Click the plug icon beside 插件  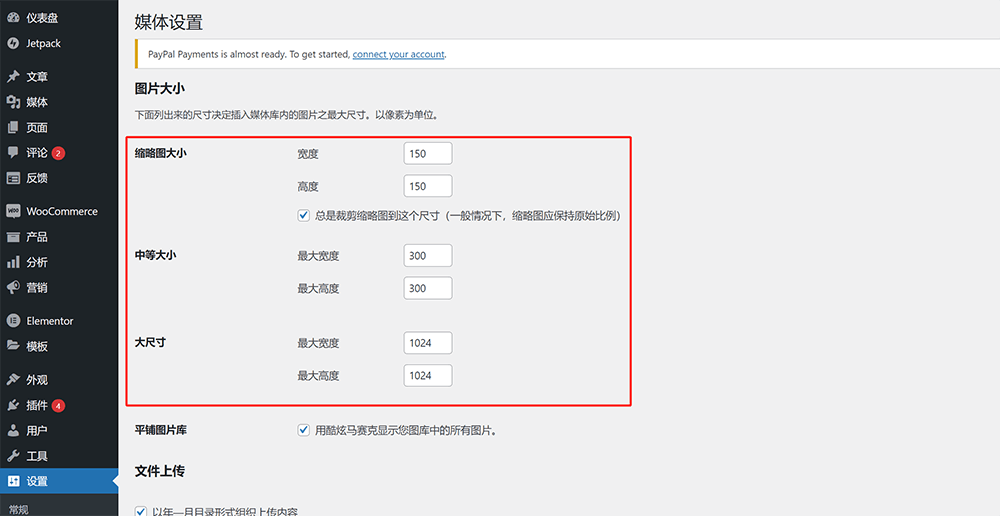[13, 405]
